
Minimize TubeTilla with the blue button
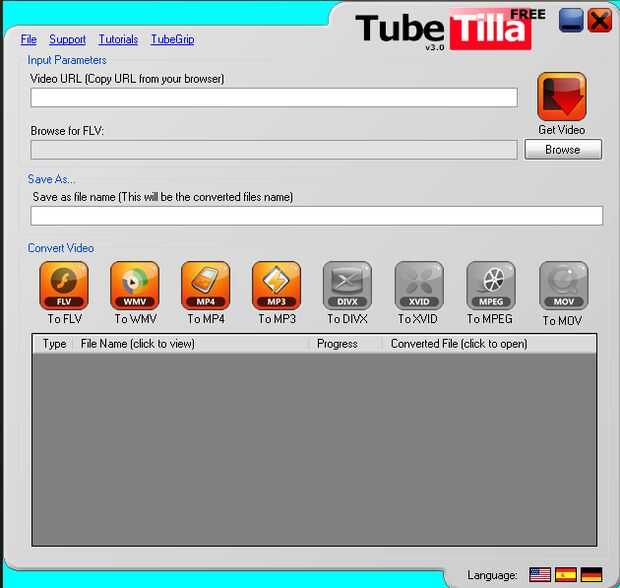click(571, 20)
